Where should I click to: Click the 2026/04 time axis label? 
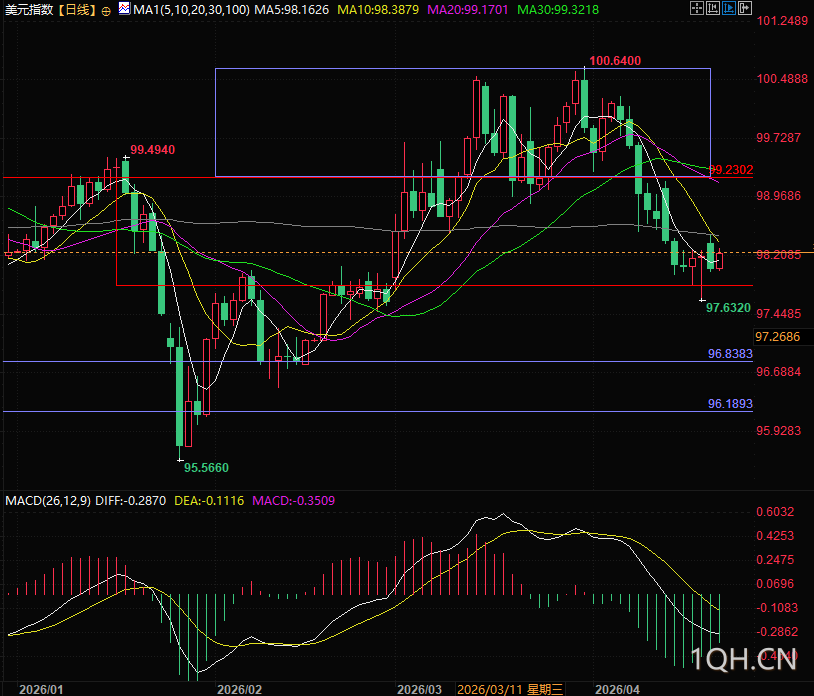click(617, 690)
